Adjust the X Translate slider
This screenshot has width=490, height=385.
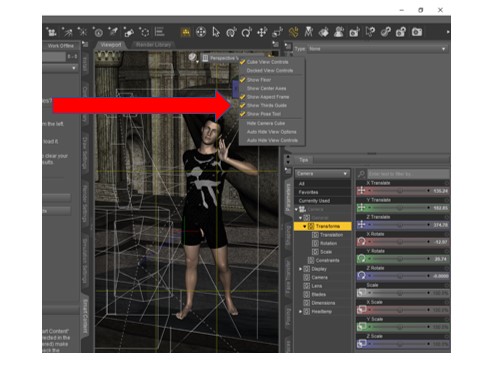[399, 191]
